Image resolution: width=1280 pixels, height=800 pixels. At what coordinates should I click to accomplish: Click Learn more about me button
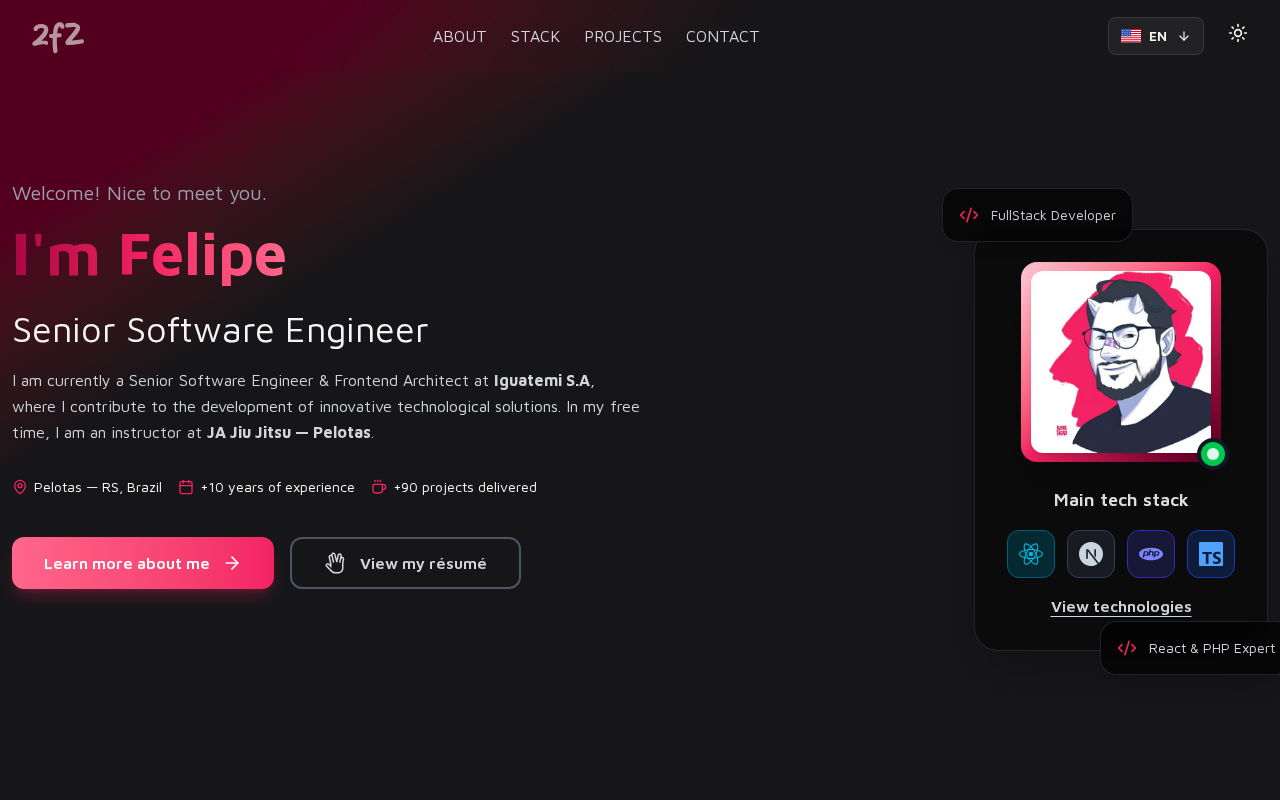143,563
